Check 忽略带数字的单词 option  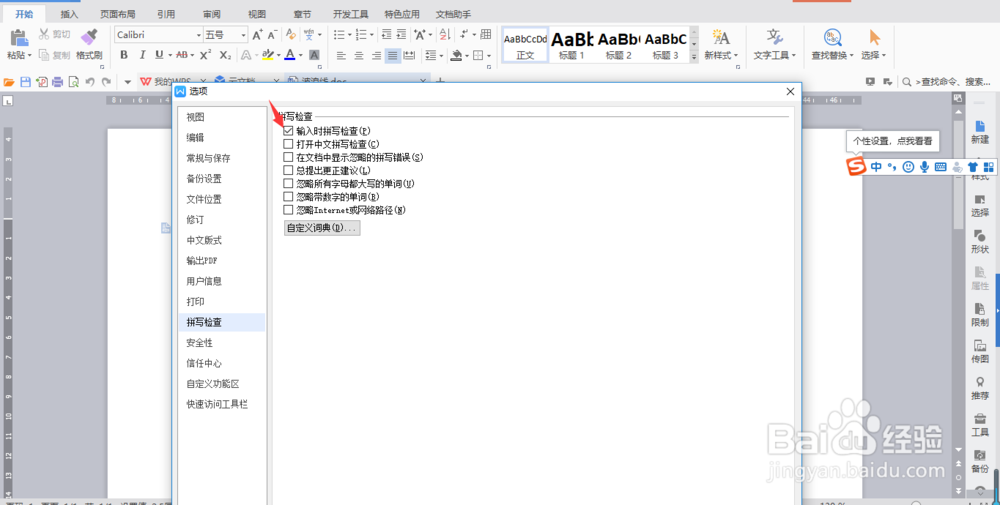point(288,196)
